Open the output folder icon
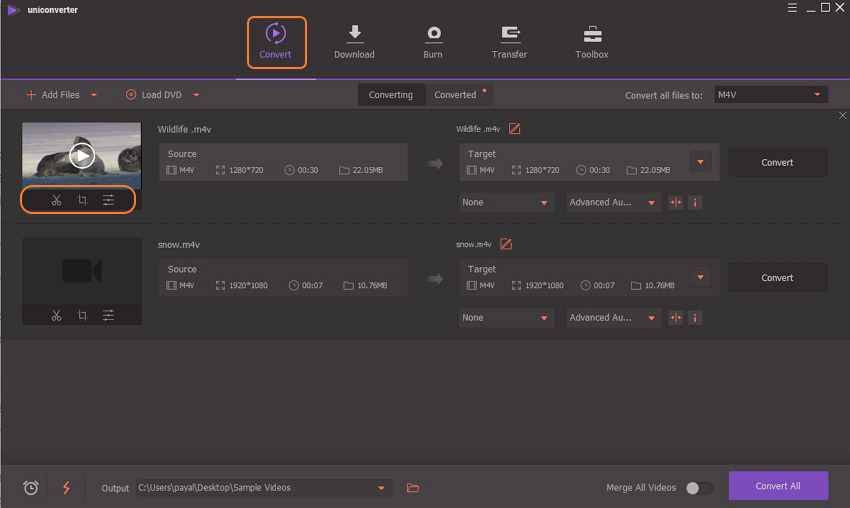The height and width of the screenshot is (508, 850). 413,488
